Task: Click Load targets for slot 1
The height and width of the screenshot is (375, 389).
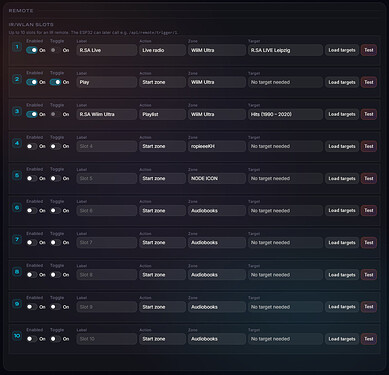Action: 342,50
